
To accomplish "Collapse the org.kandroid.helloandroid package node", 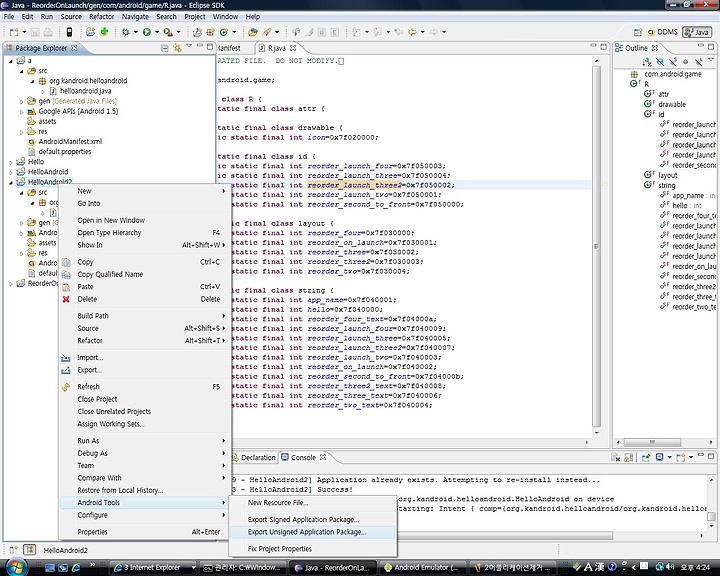I will pos(32,81).
